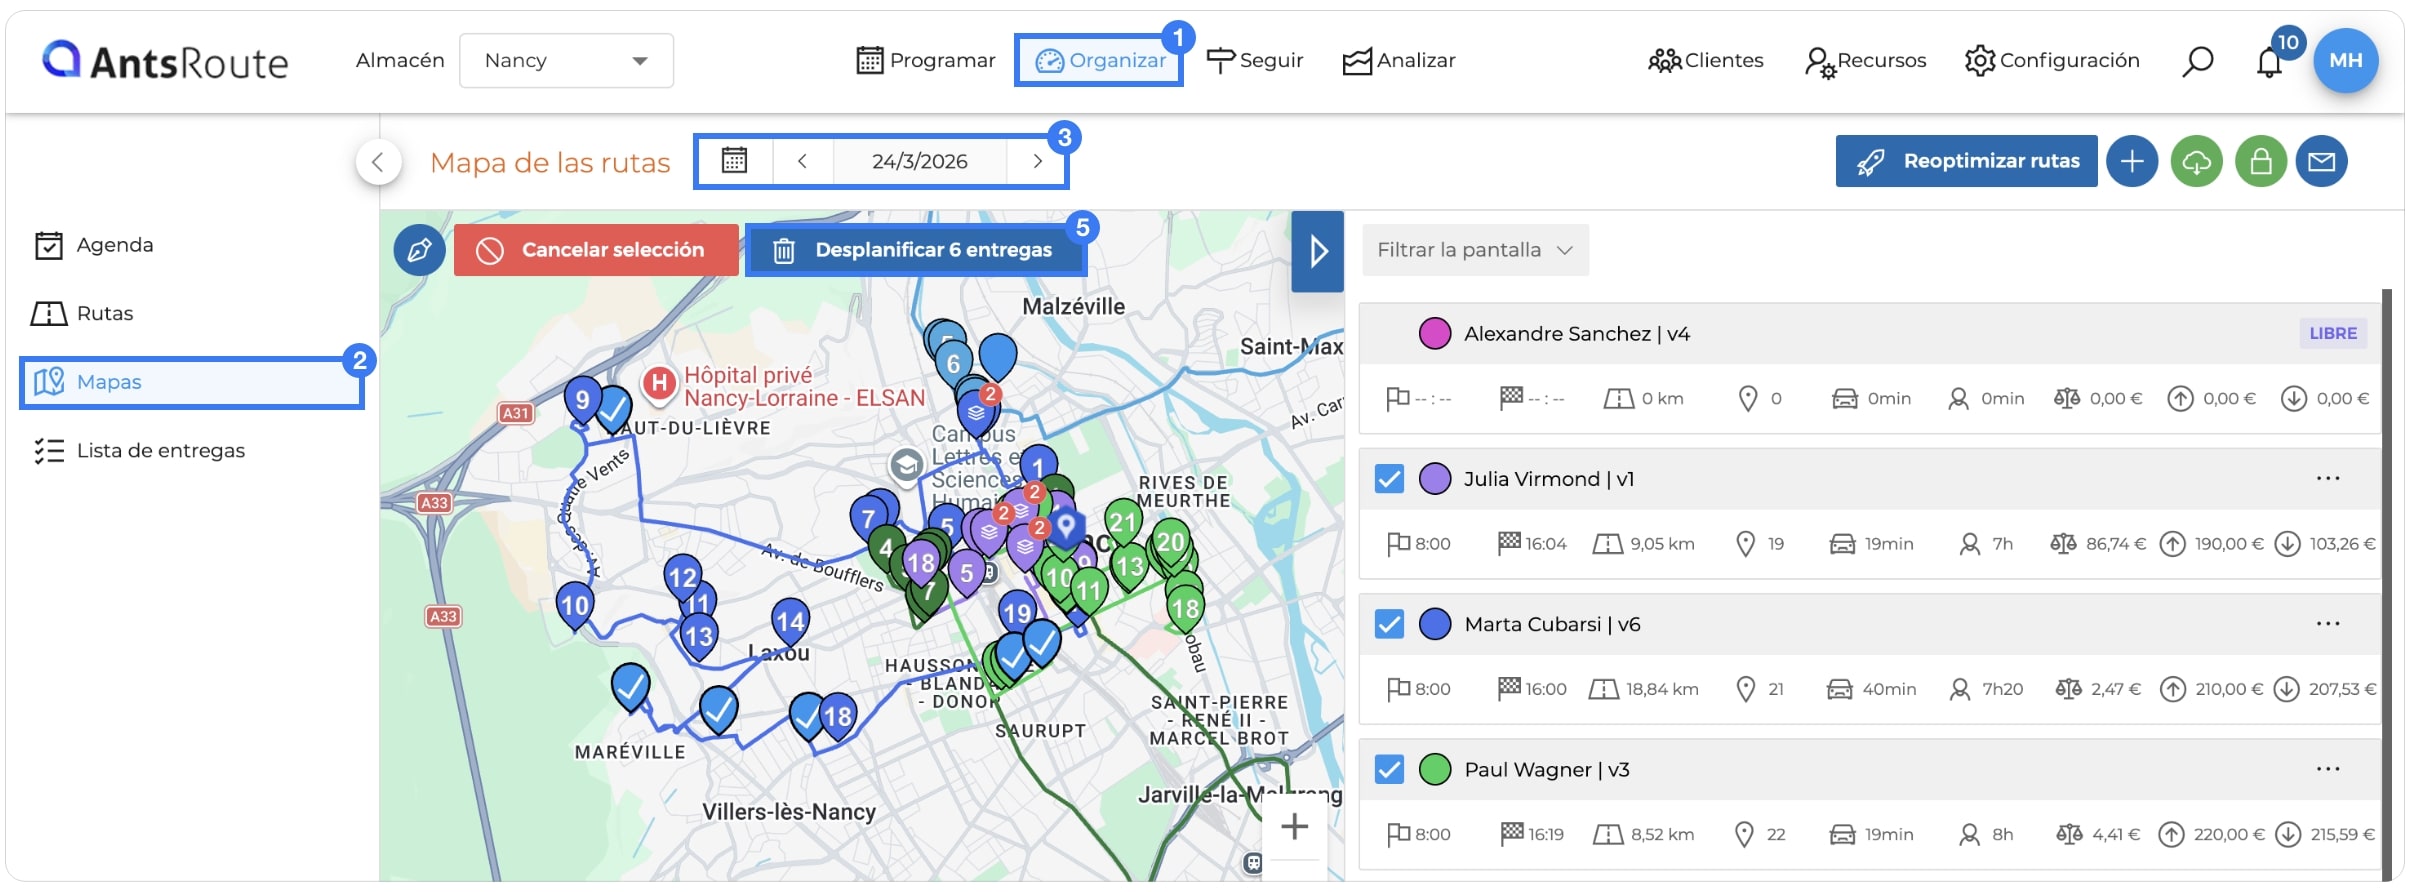Click green map pin number 21
The height and width of the screenshot is (892, 2410).
click(1123, 522)
